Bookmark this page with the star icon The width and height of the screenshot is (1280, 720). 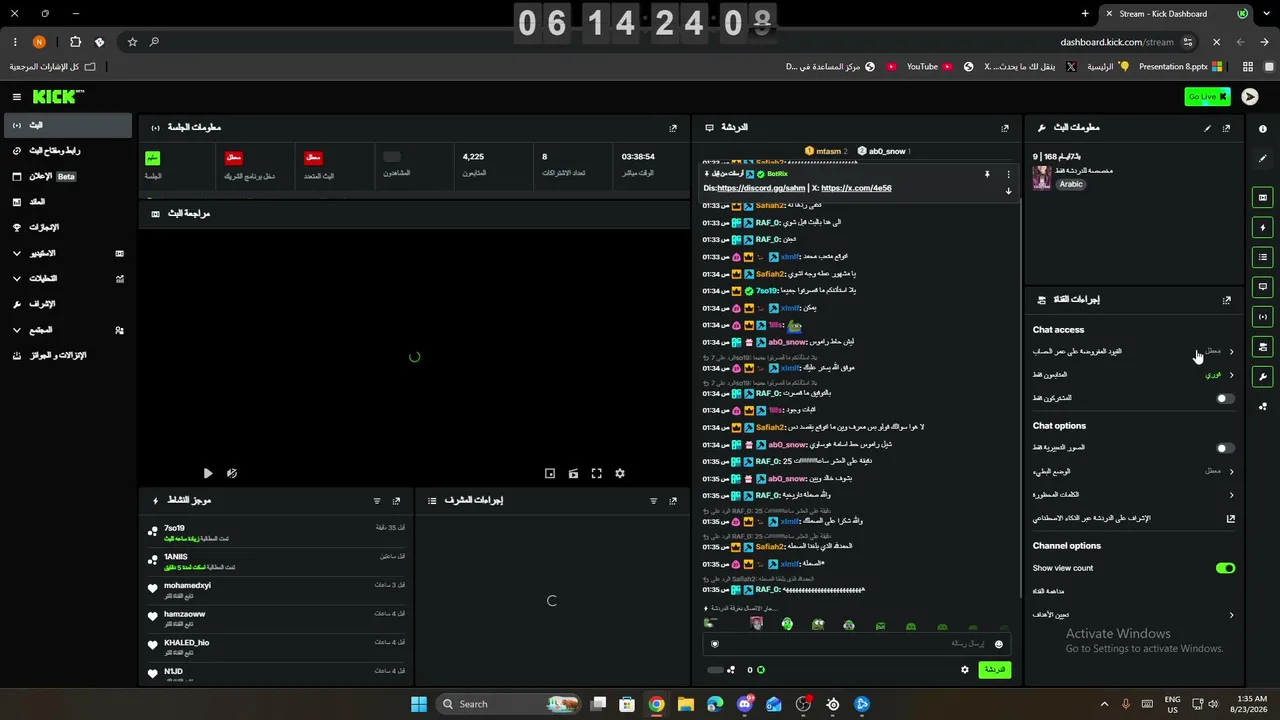click(x=132, y=42)
